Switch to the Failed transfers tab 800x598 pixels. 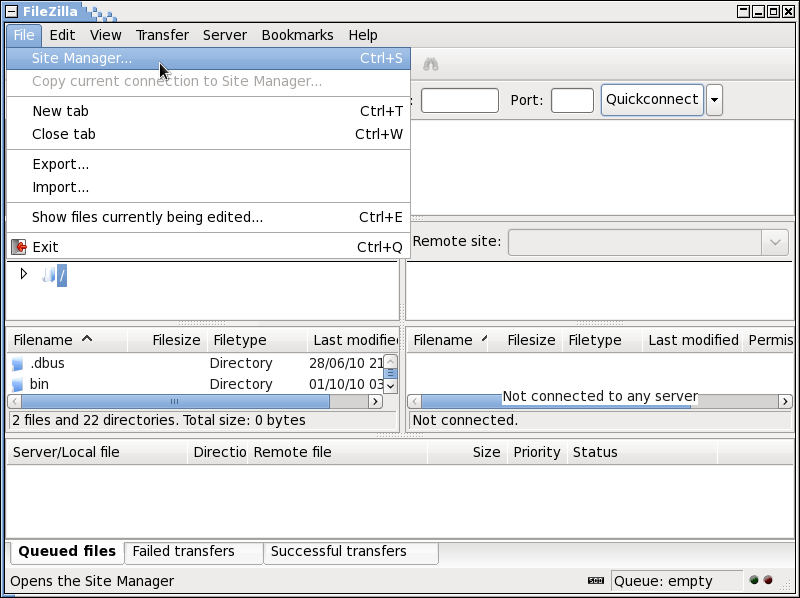[194, 552]
